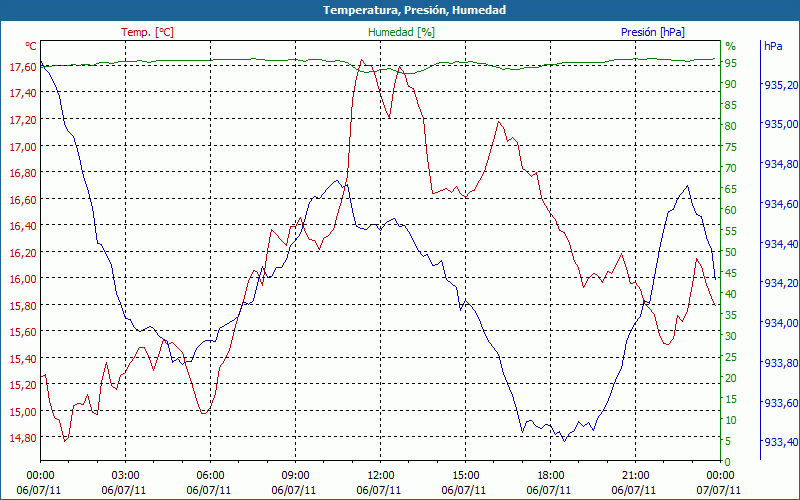Click temperature axis value 15,60
Viewport: 800px width, 500px height.
(22, 332)
